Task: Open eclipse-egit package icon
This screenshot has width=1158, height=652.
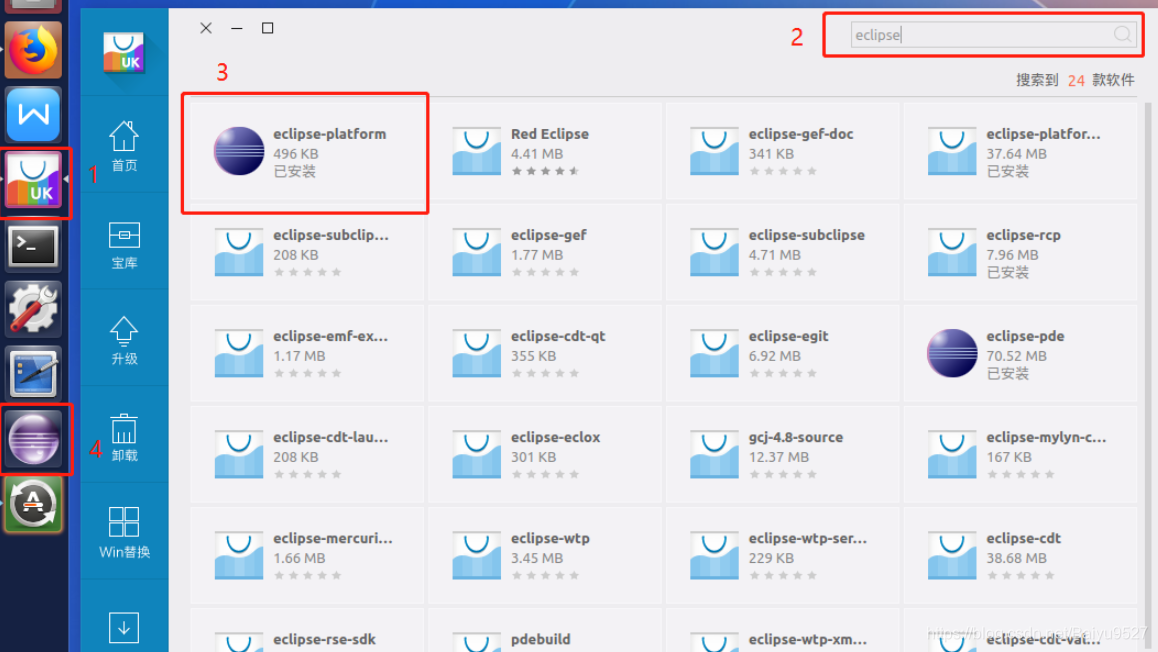Action: (x=714, y=353)
